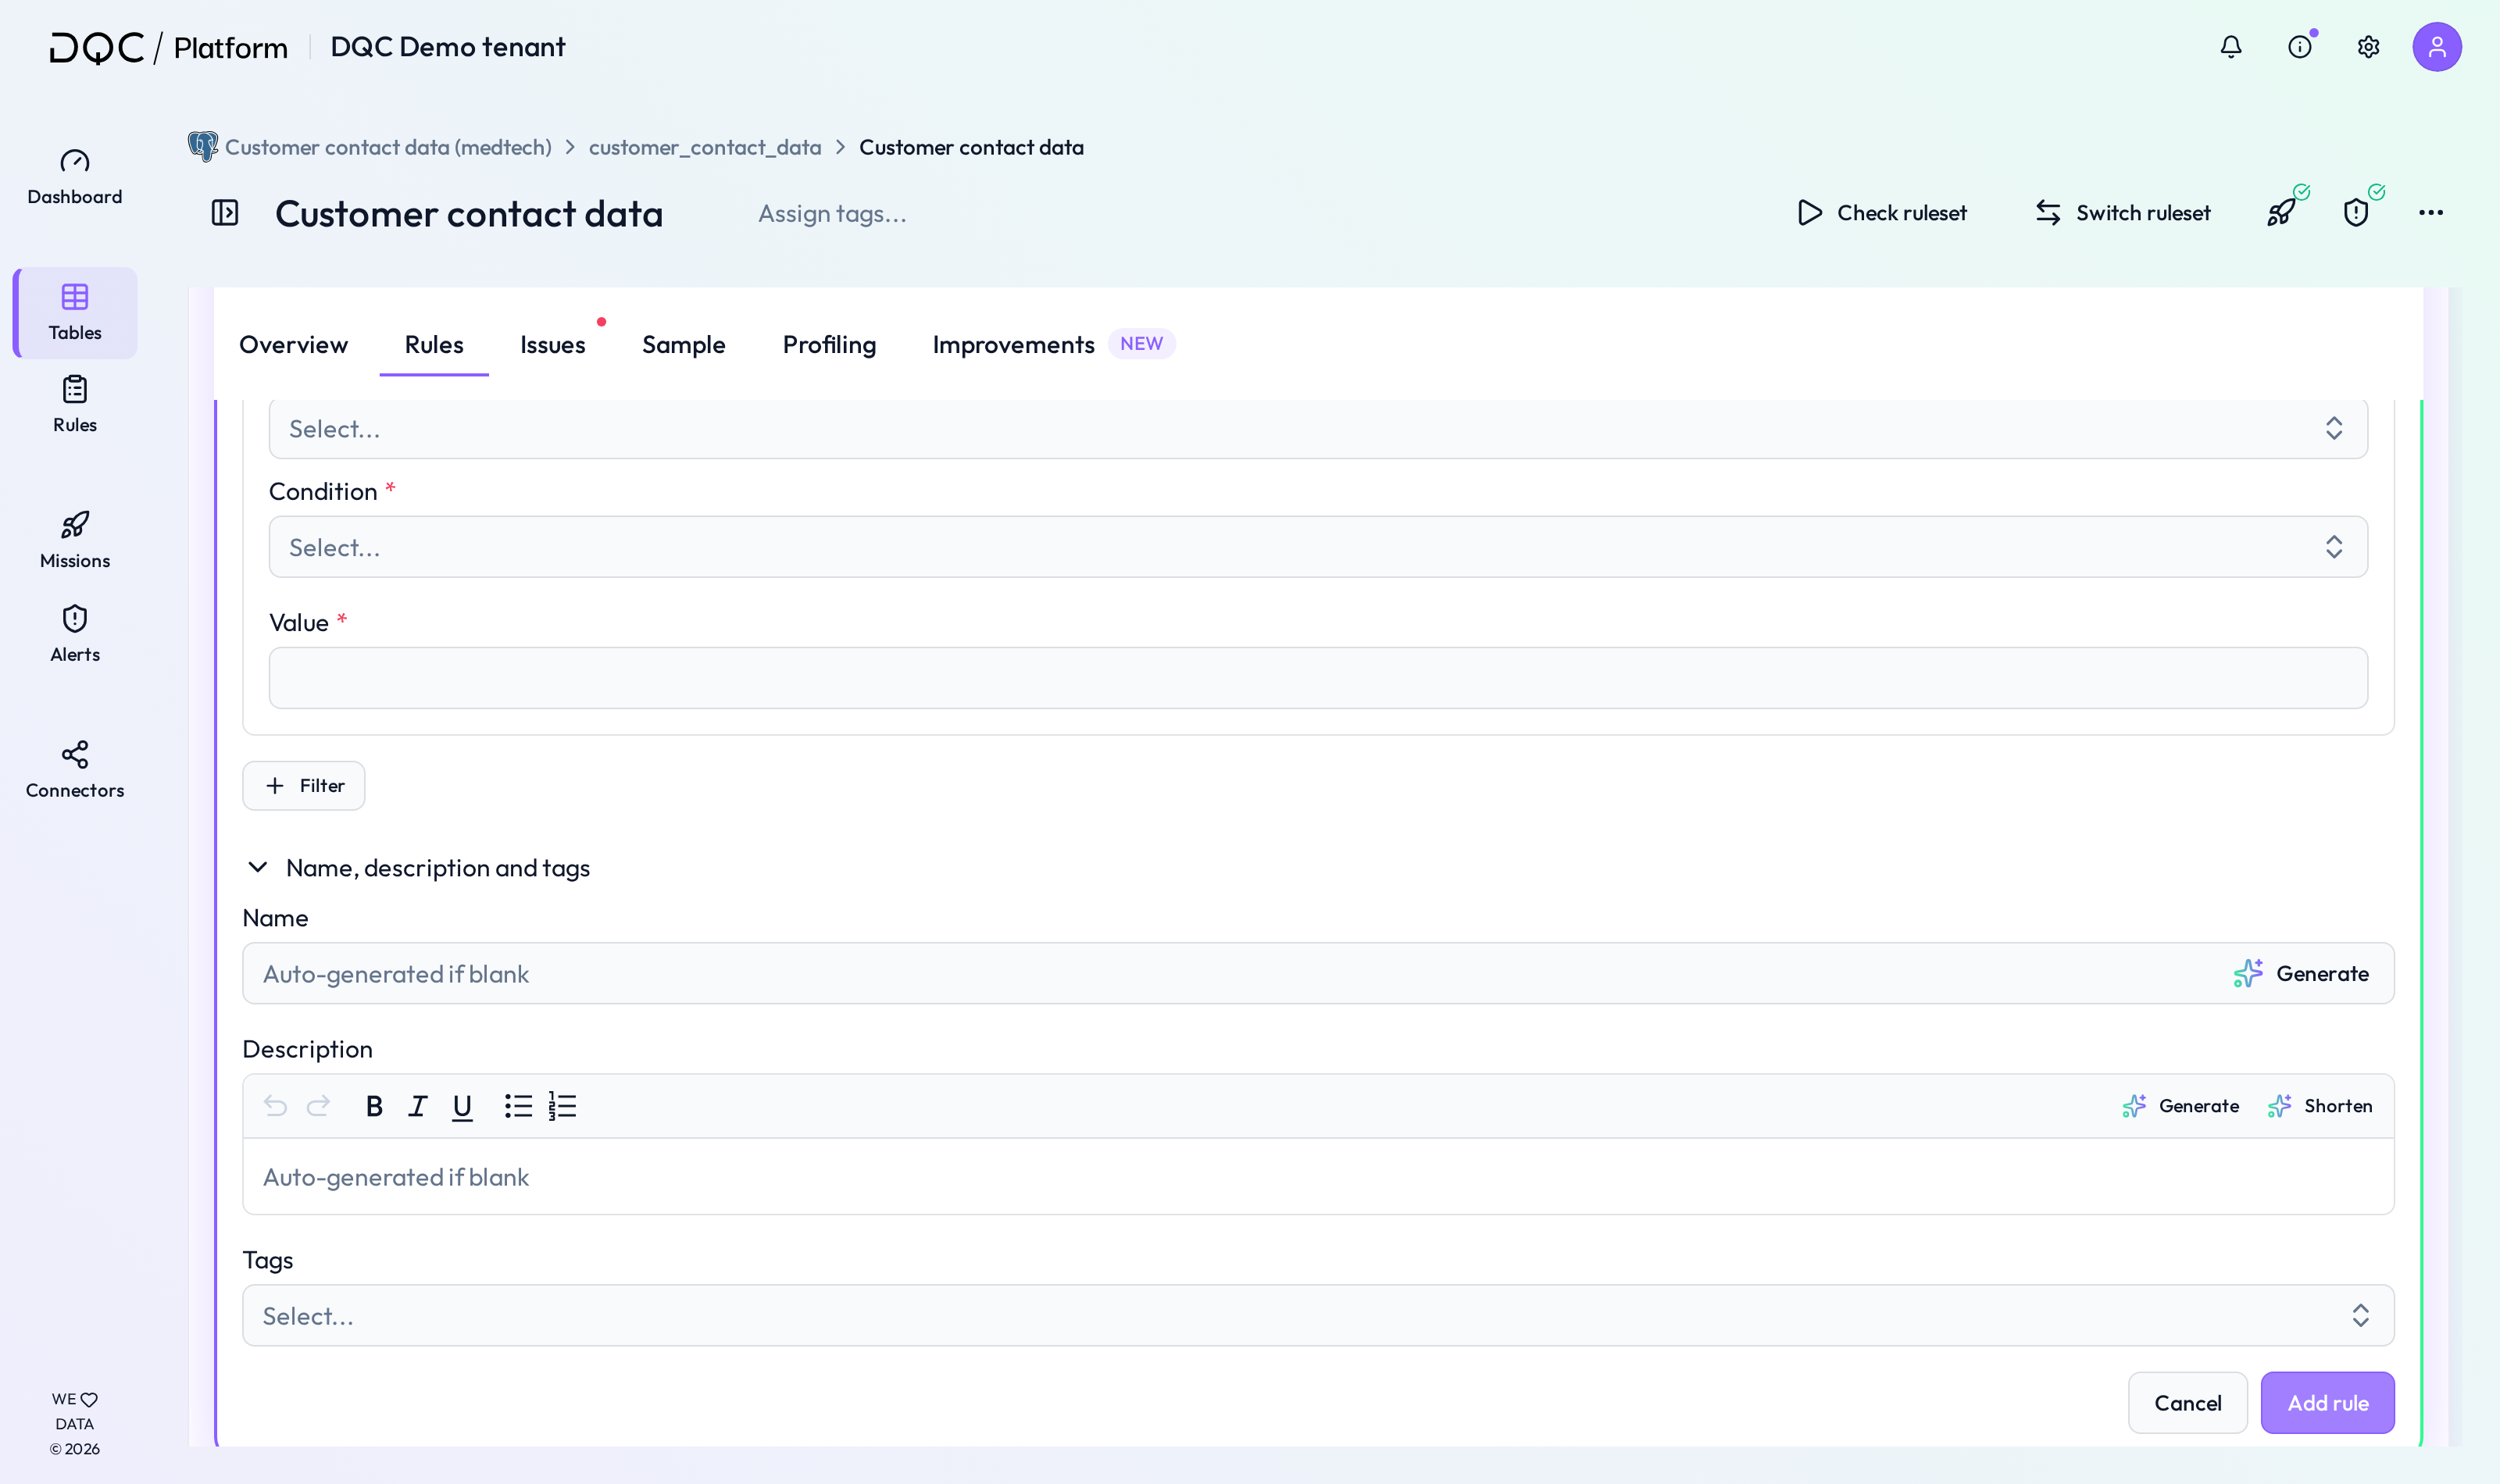This screenshot has height=1484, width=2500.
Task: Open the Tags select dropdown
Action: click(x=1318, y=1316)
